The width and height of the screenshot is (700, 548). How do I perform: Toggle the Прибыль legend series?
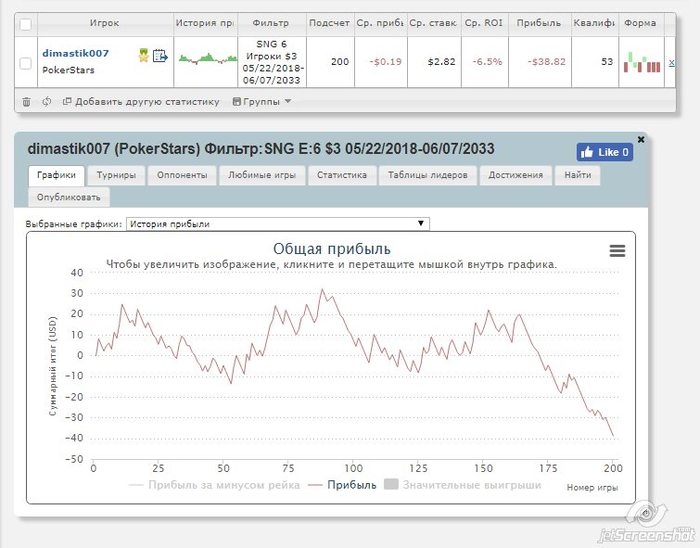point(342,485)
